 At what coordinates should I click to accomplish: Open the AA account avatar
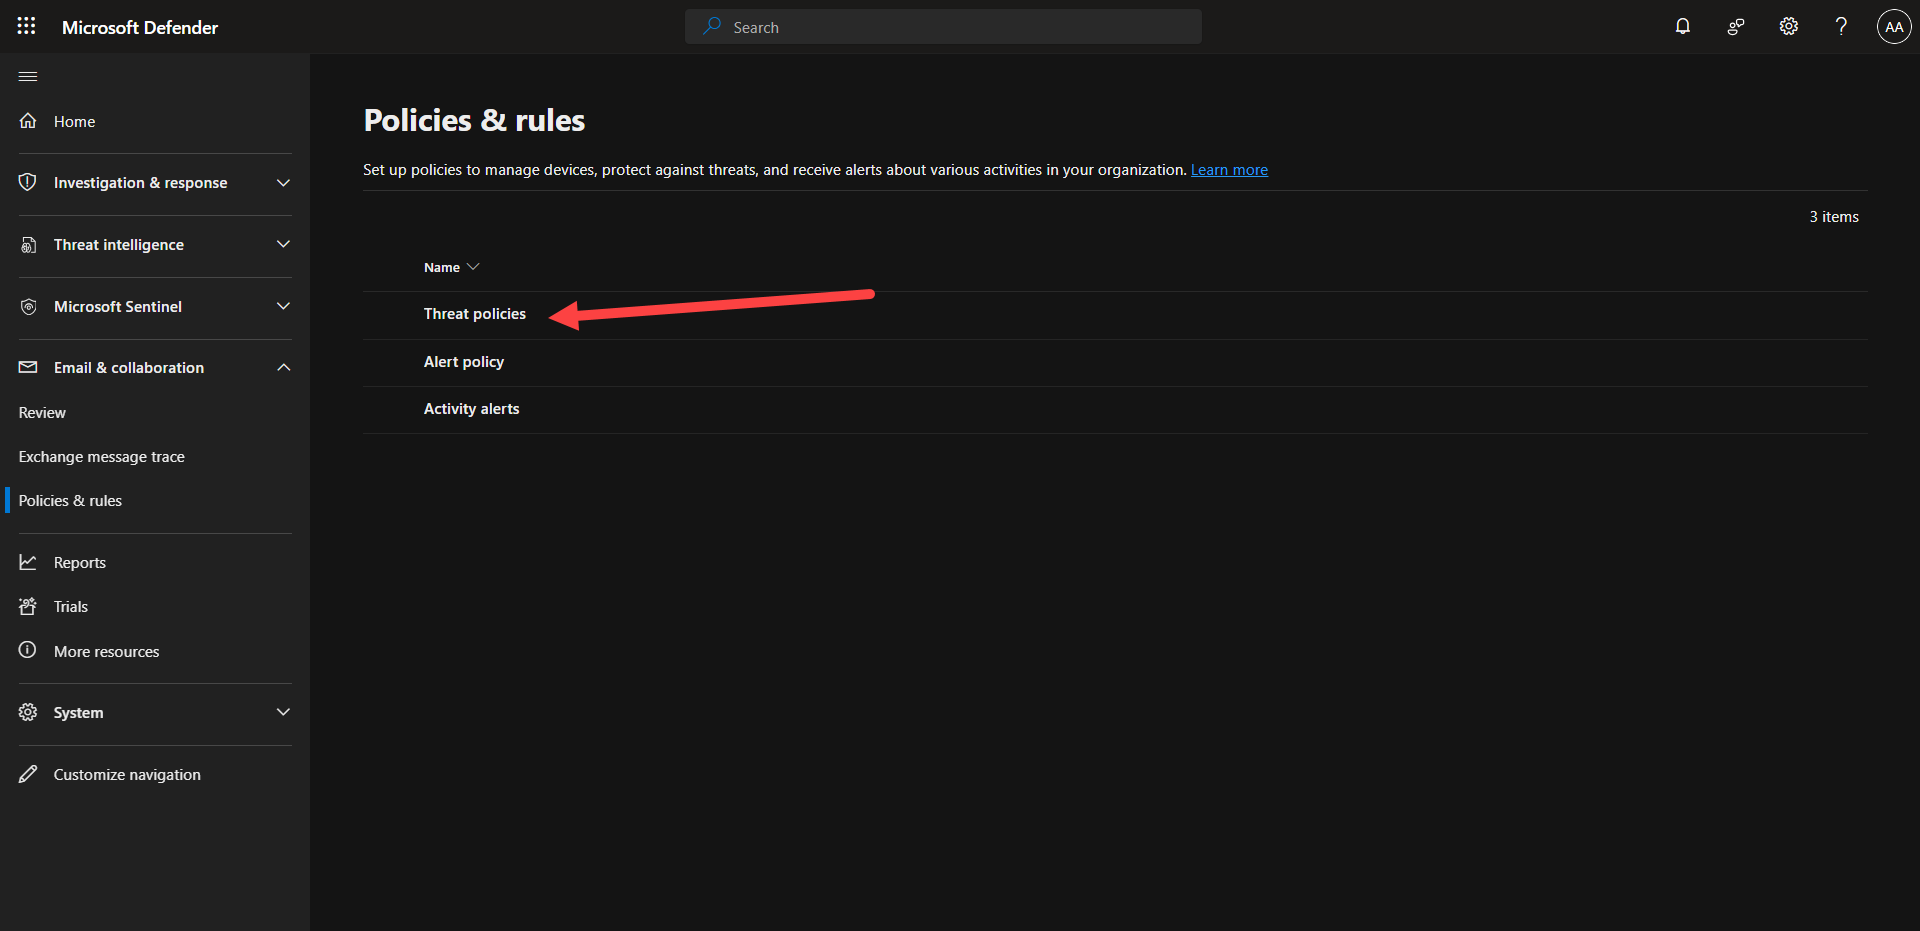click(x=1893, y=27)
